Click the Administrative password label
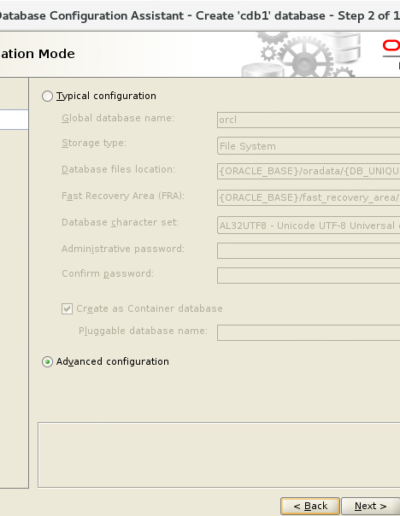The image size is (400, 516). pyautogui.click(x=123, y=249)
